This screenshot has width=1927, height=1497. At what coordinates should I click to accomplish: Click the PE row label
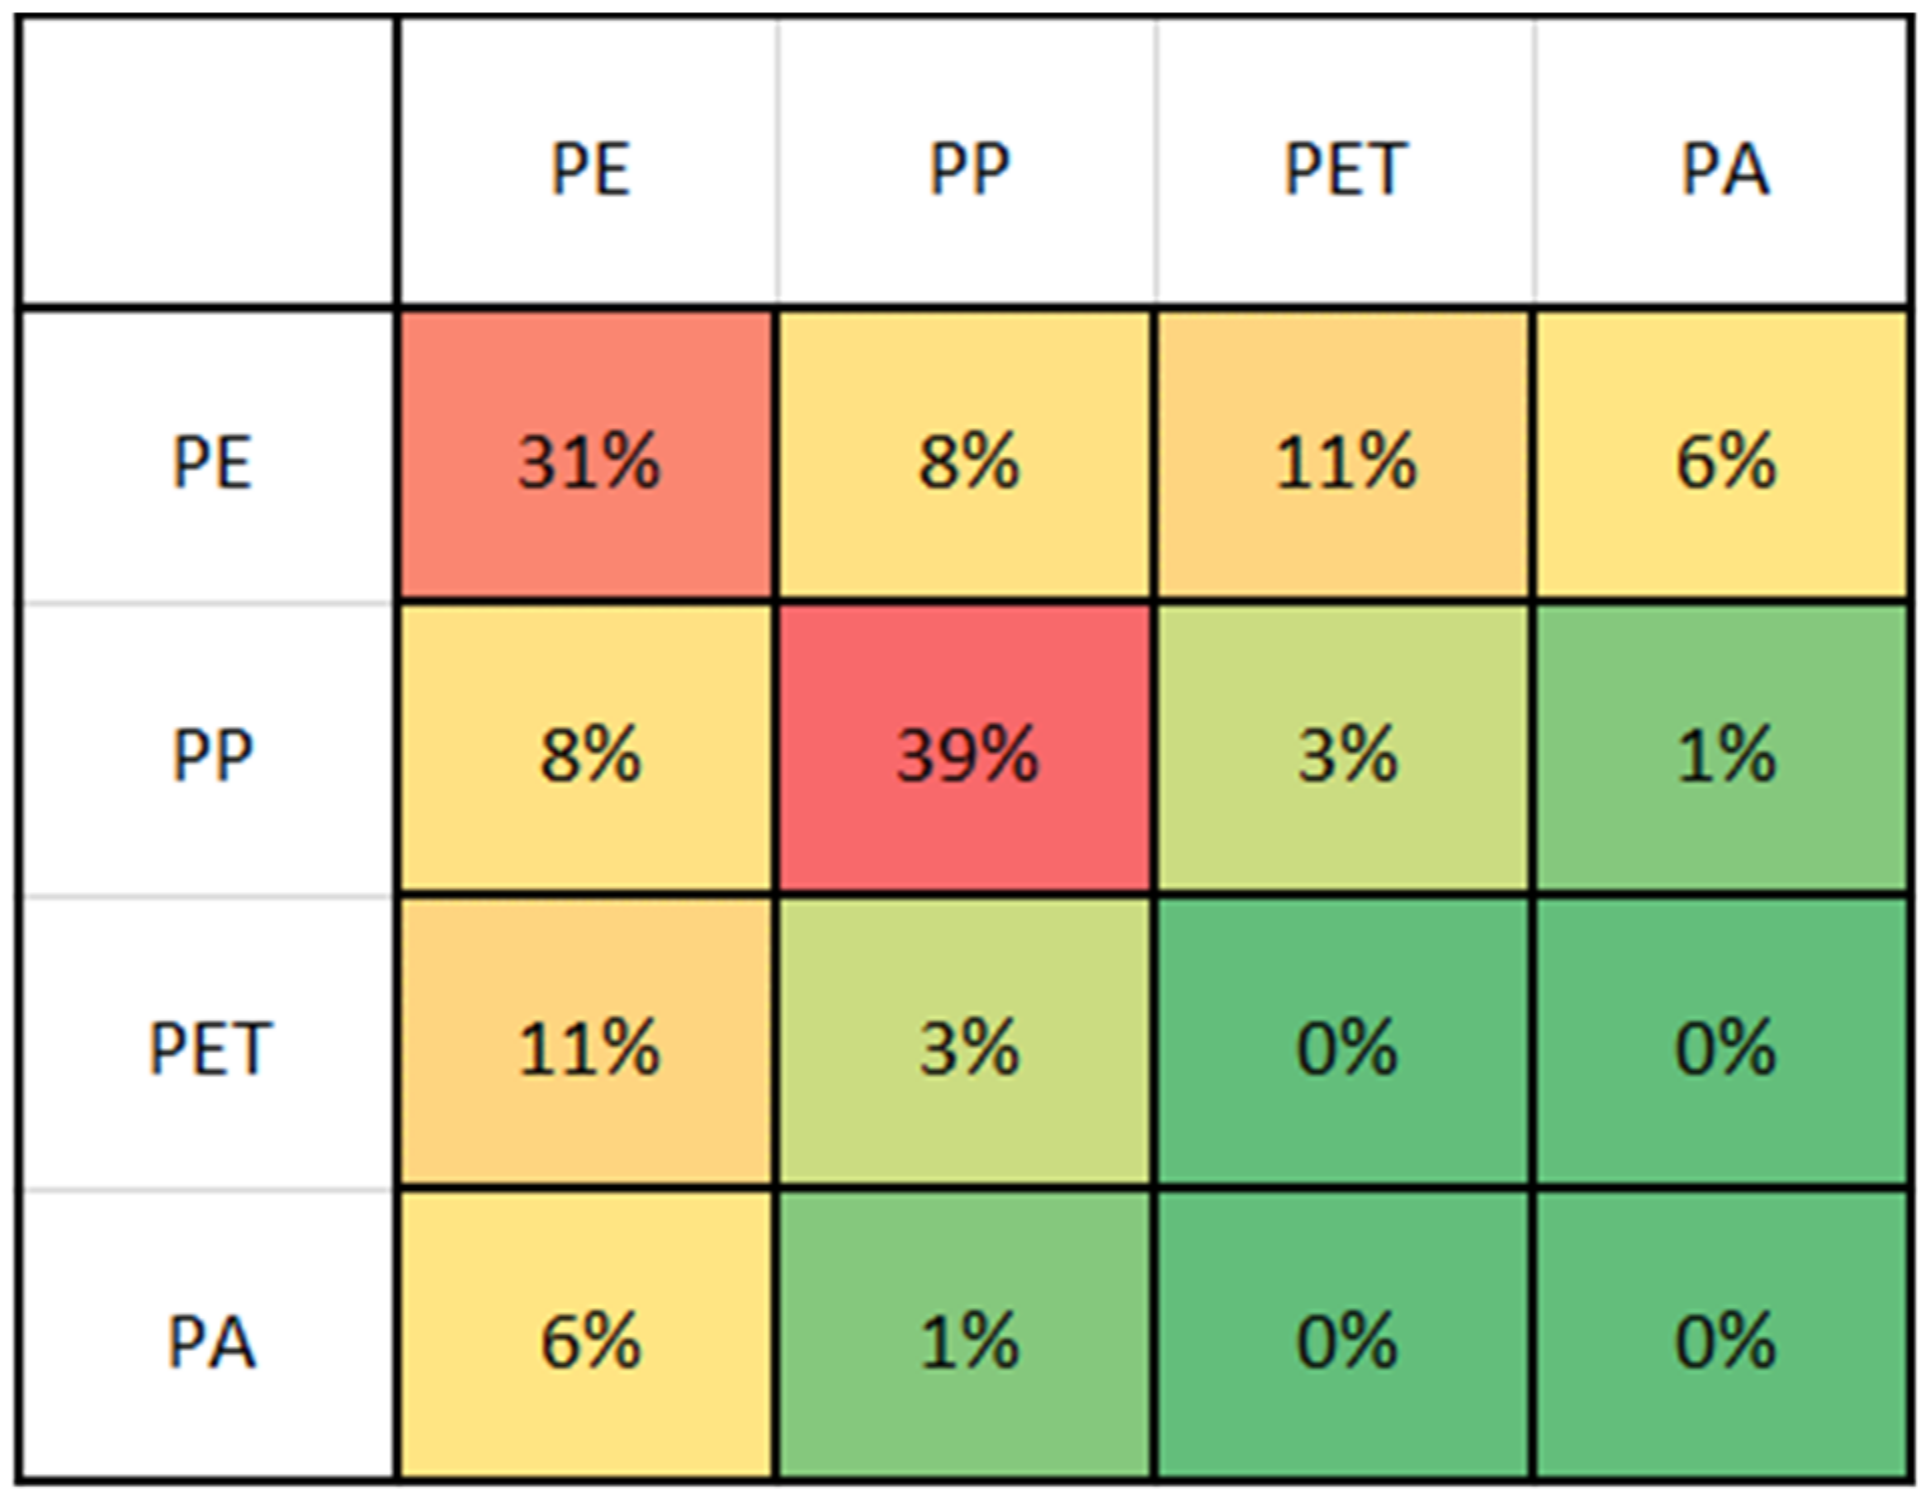click(x=211, y=461)
